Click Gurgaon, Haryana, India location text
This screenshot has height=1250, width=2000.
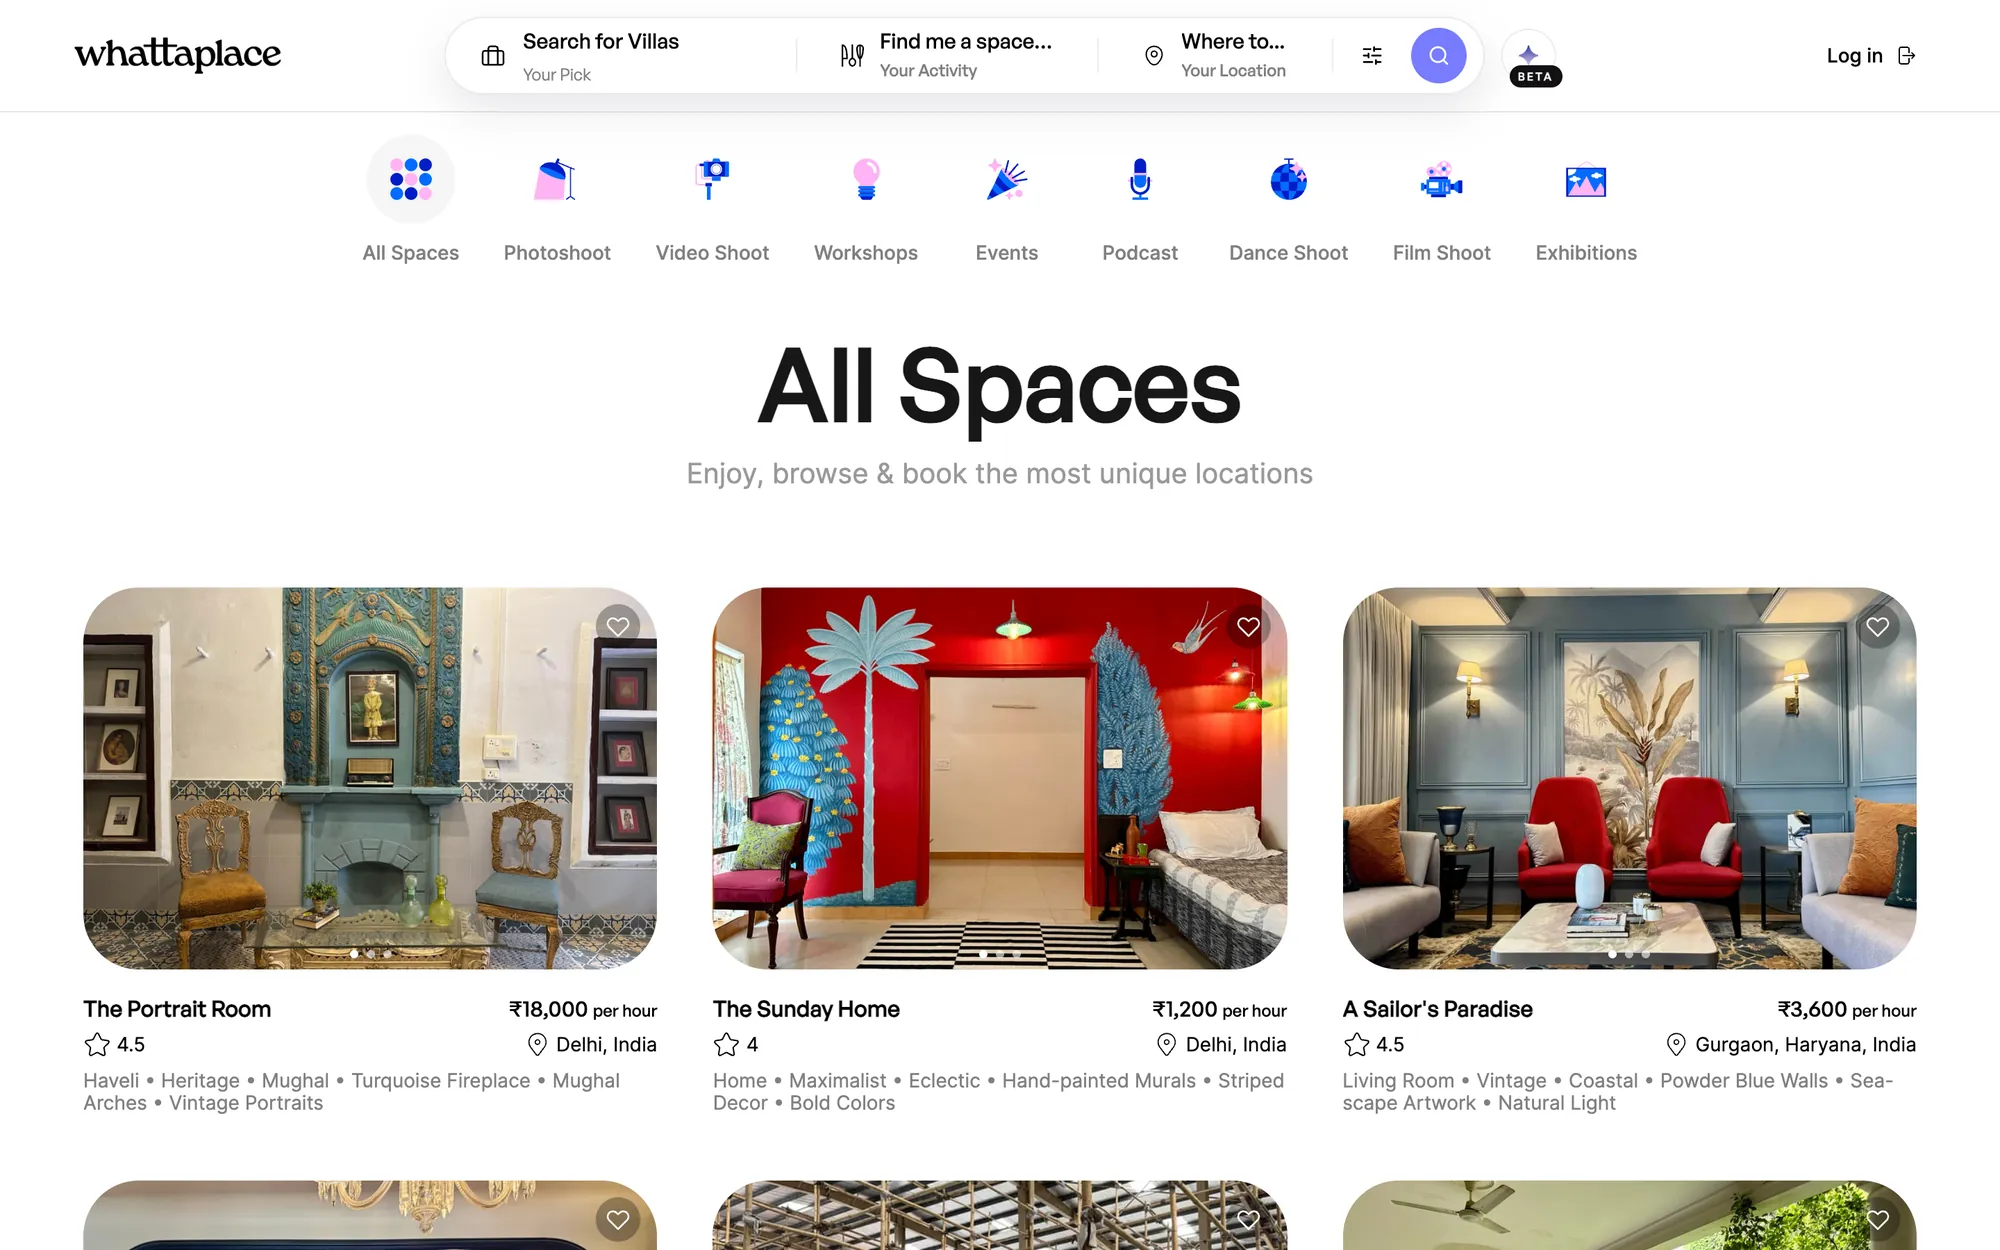click(x=1805, y=1045)
